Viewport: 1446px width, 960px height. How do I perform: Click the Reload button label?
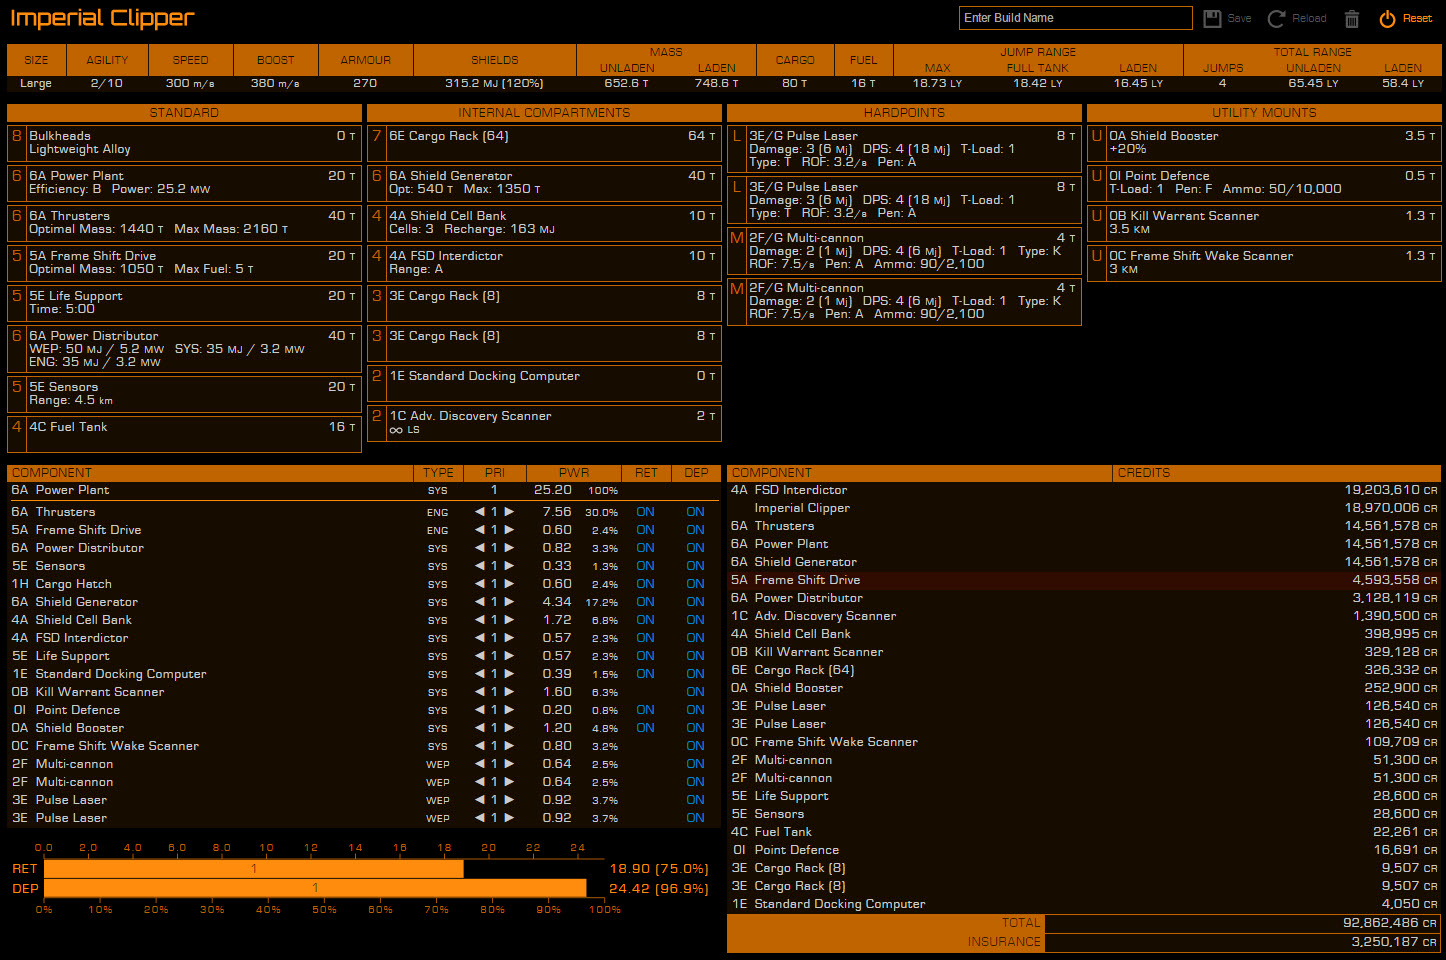point(1309,18)
